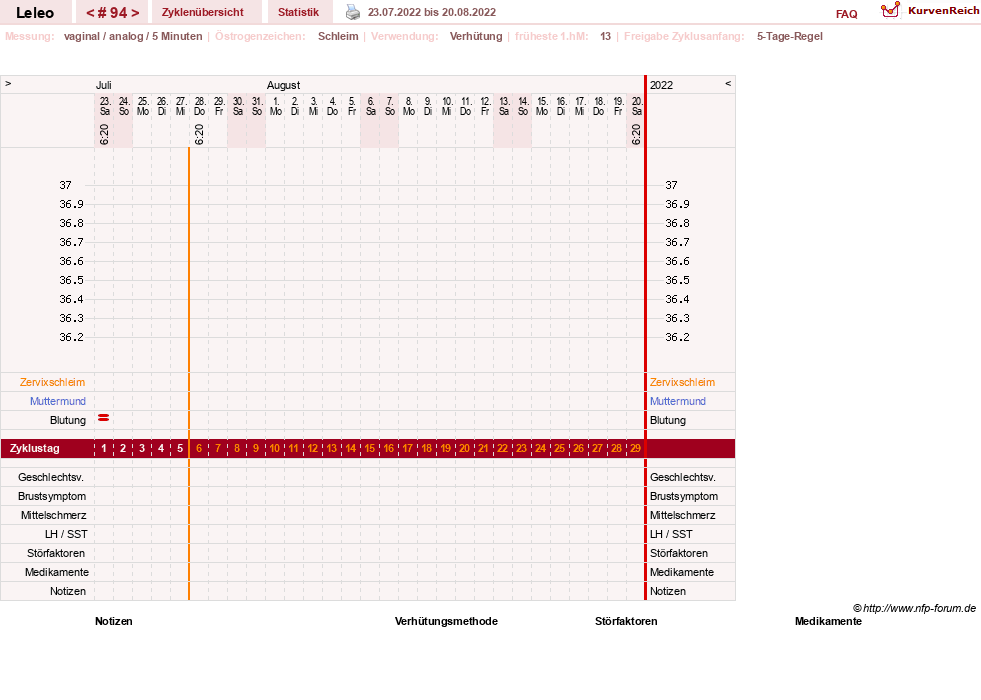The height and width of the screenshot is (700, 981).
Task: Open the Statistik tab
Action: 298,12
